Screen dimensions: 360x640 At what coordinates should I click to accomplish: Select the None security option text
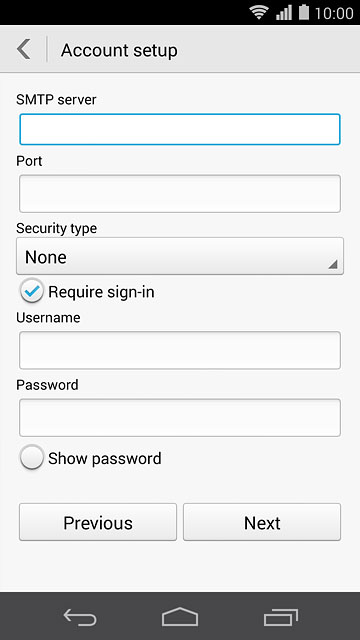(46, 257)
